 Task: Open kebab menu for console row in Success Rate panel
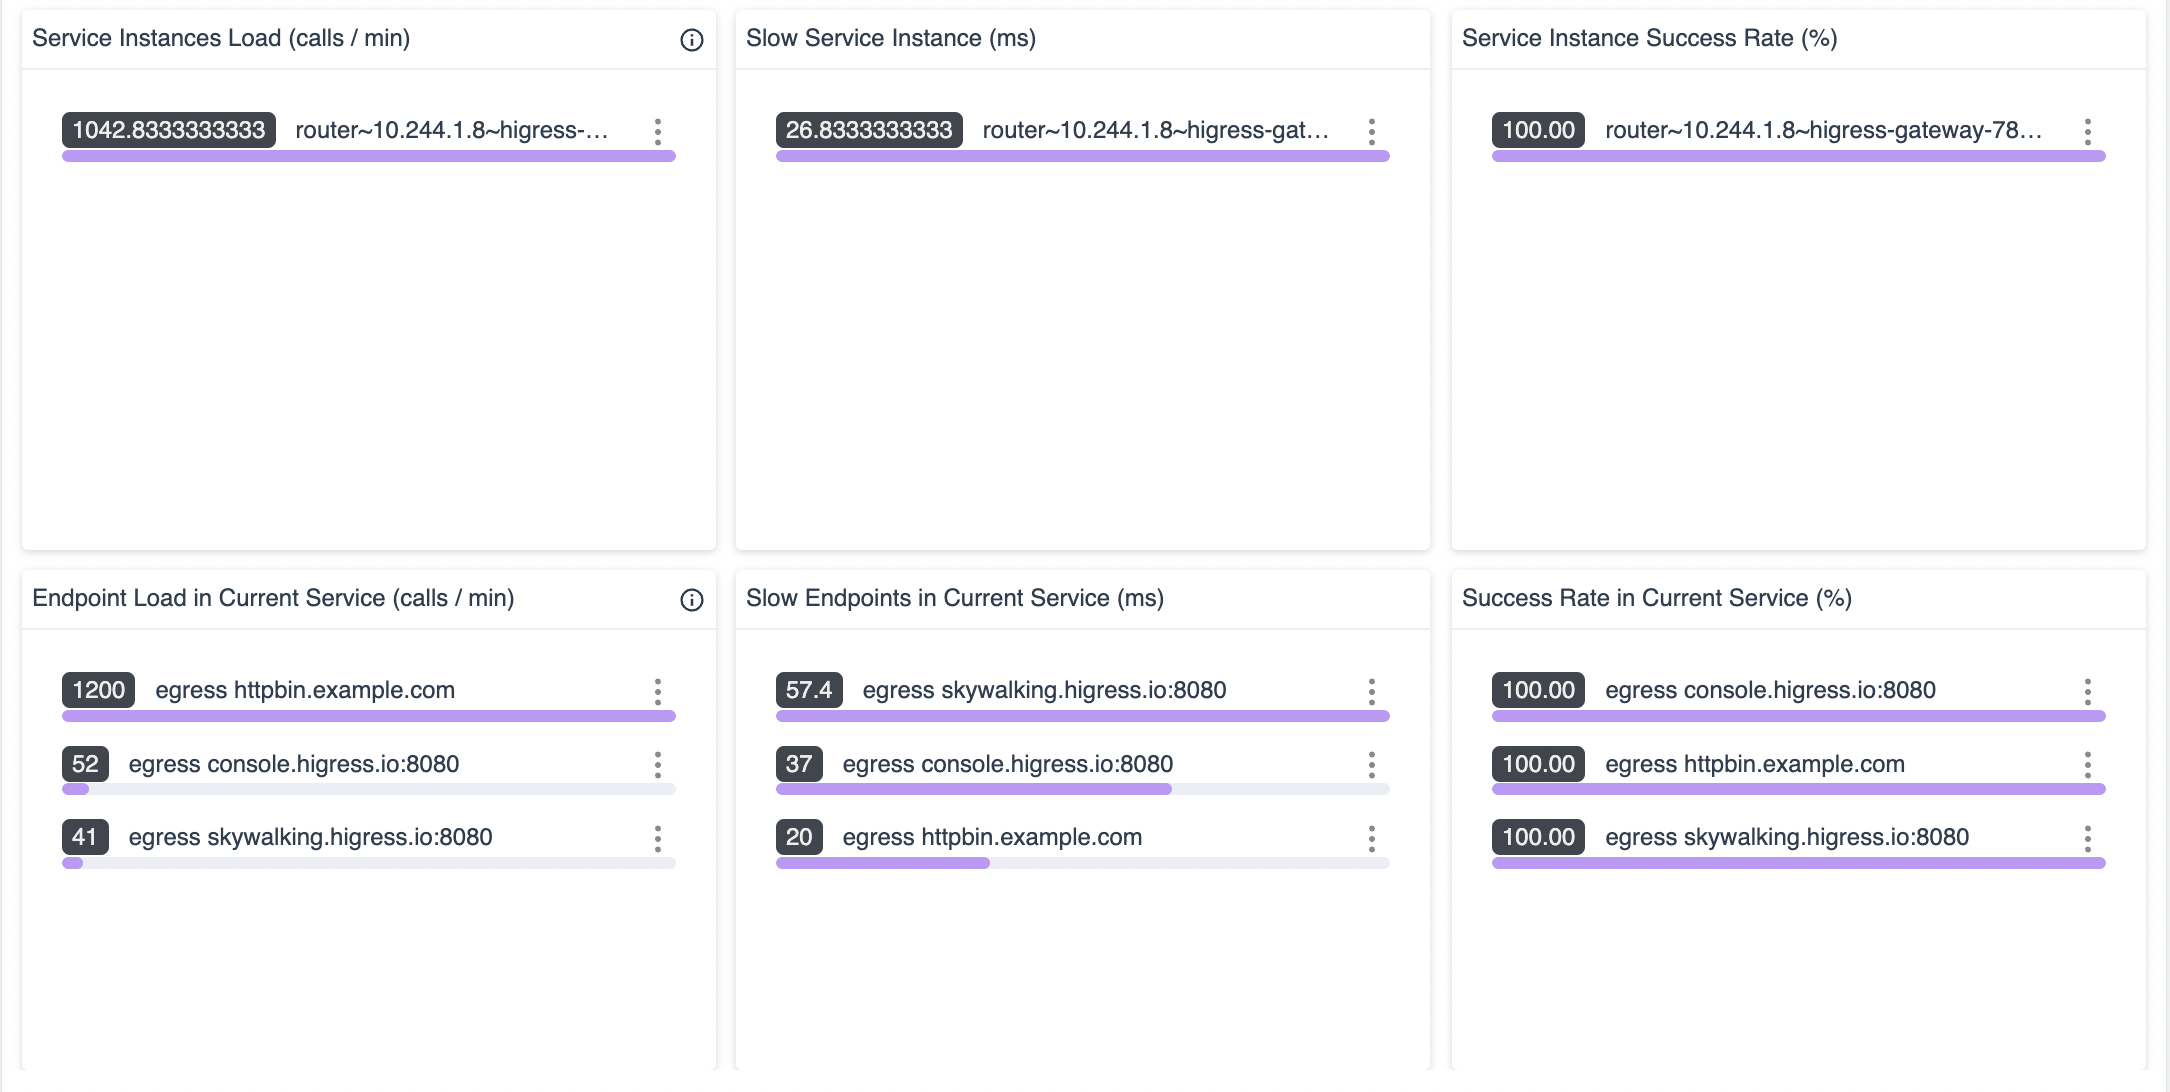tap(2087, 692)
